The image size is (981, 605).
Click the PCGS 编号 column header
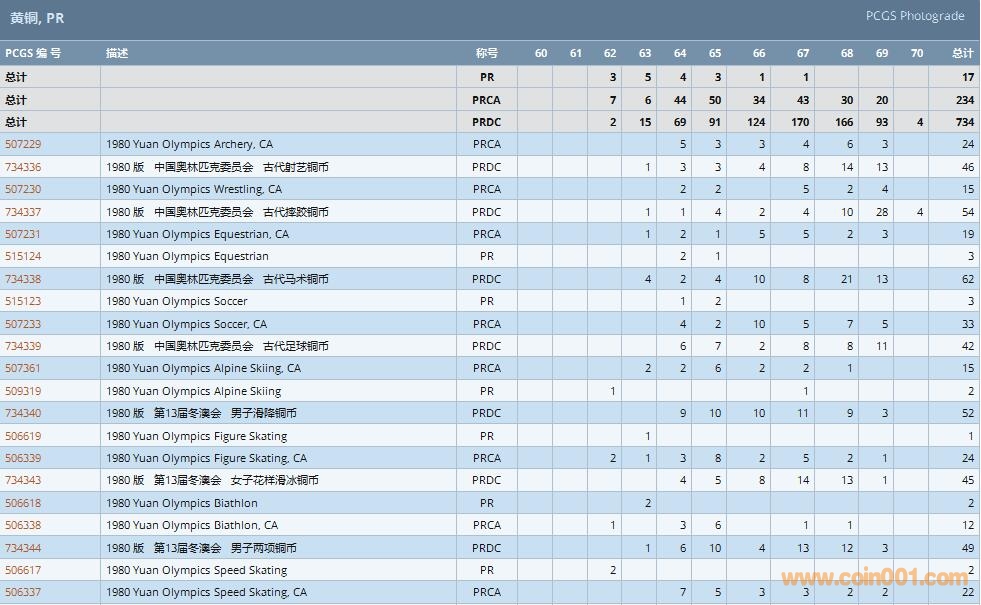pyautogui.click(x=33, y=53)
